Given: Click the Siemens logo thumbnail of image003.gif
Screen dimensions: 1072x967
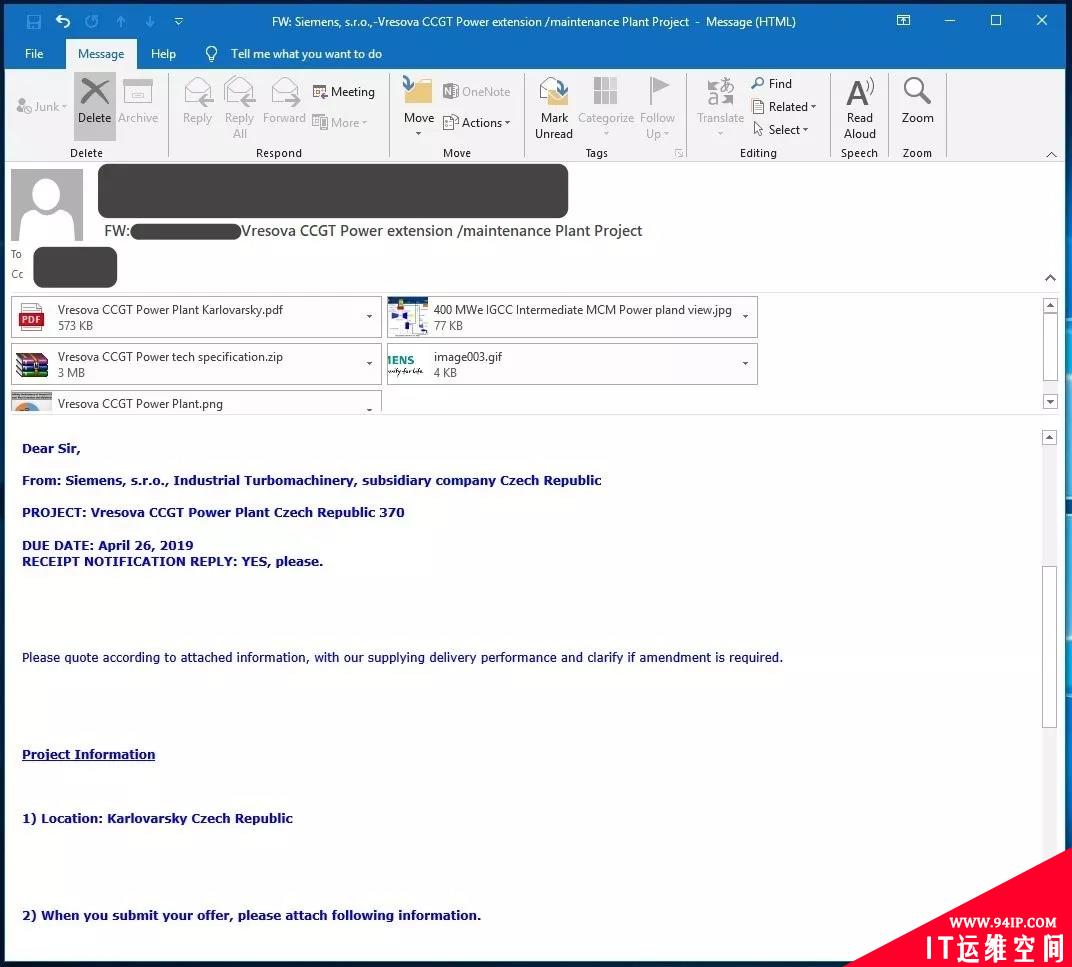Looking at the screenshot, I should [x=407, y=364].
